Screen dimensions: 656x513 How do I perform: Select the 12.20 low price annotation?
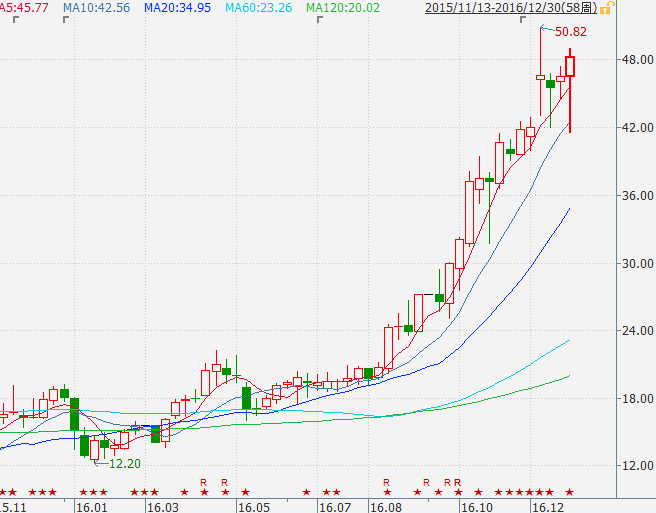point(124,464)
